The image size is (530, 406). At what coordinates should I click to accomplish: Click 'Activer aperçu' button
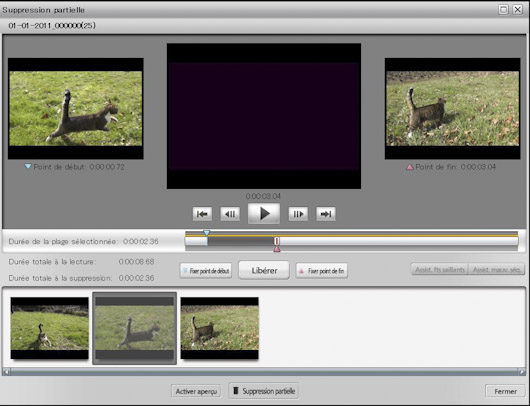(196, 391)
